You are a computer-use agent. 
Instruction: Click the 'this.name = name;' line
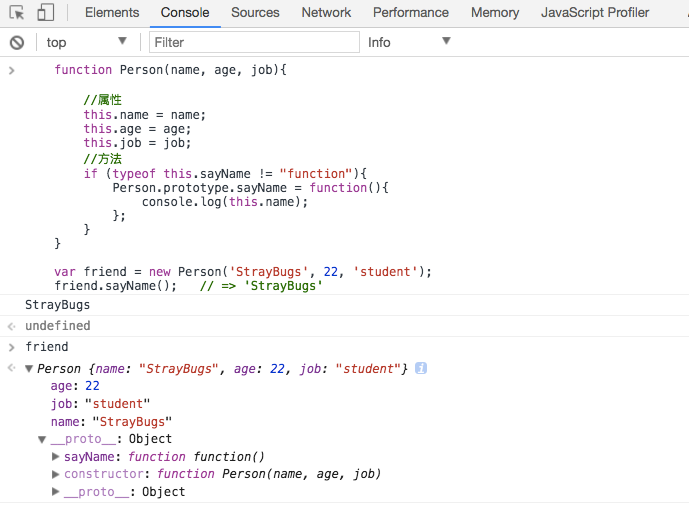point(145,115)
